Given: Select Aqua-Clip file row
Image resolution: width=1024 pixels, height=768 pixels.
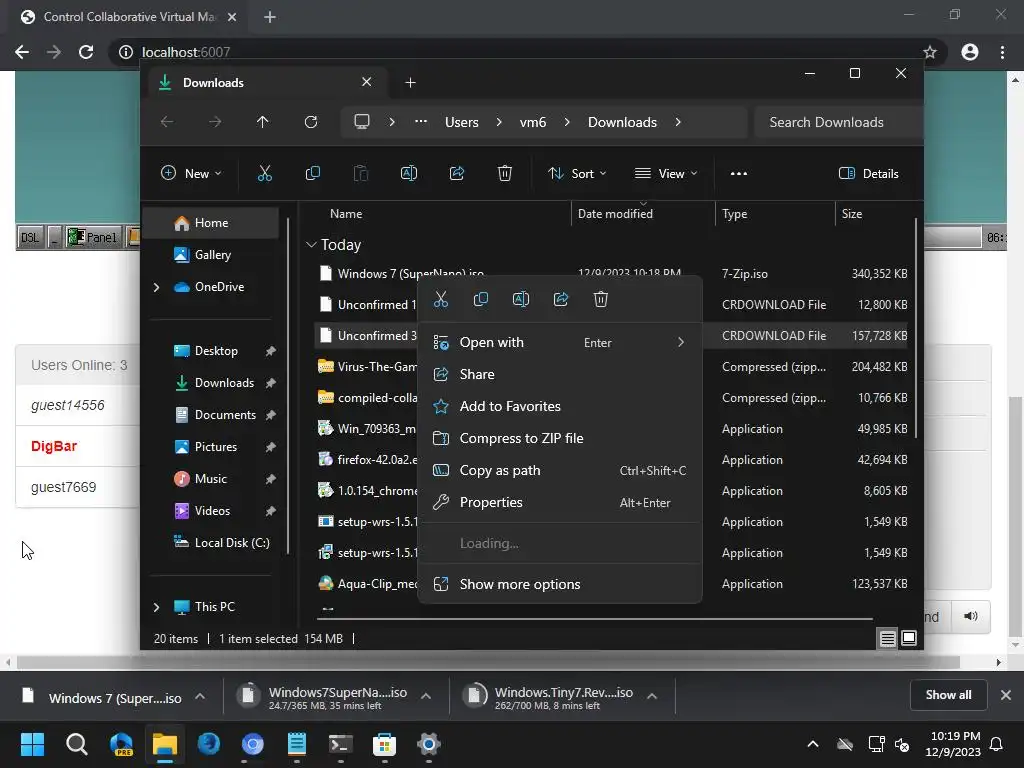Looking at the screenshot, I should [x=366, y=584].
